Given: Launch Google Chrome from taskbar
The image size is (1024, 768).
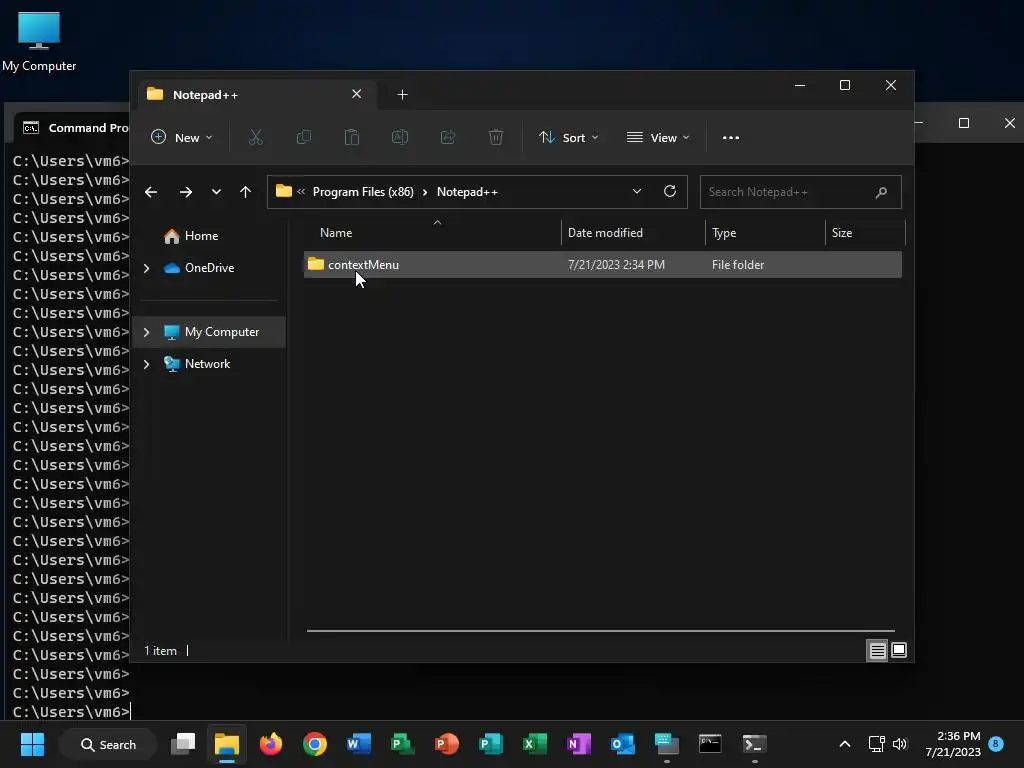Looking at the screenshot, I should (x=315, y=744).
